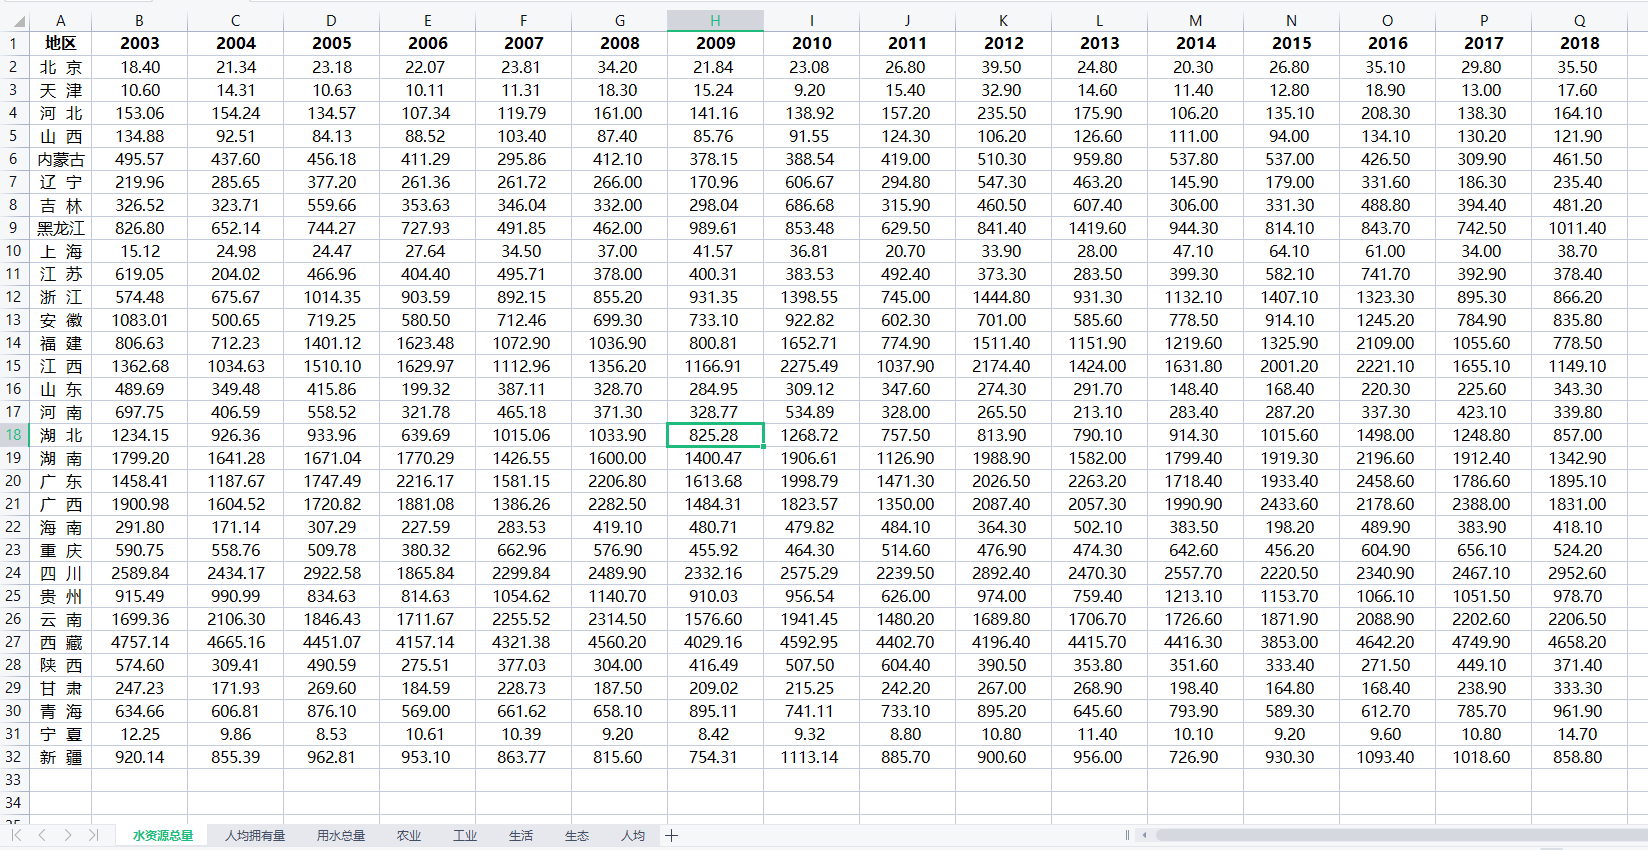Select cell with value 606.81
Image resolution: width=1648 pixels, height=850 pixels.
236,711
